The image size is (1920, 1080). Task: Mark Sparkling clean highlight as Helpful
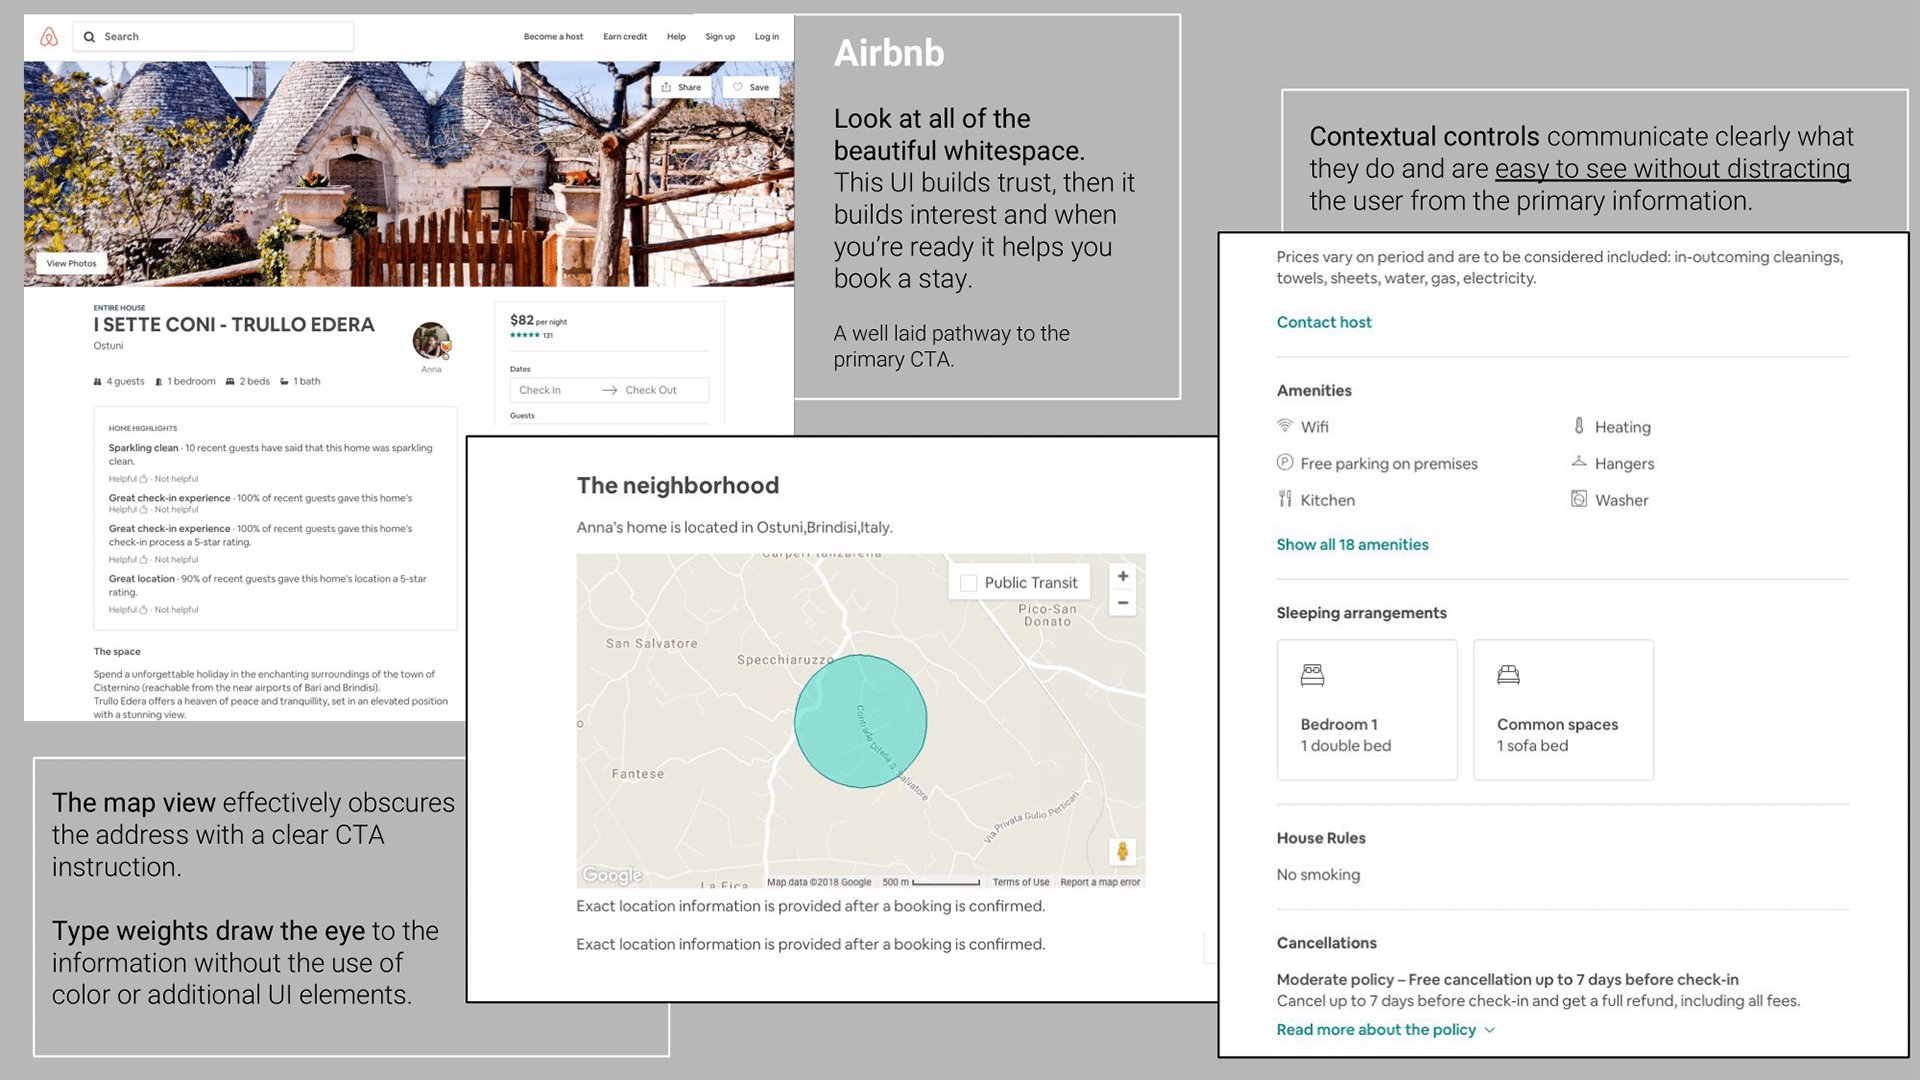pyautogui.click(x=128, y=479)
